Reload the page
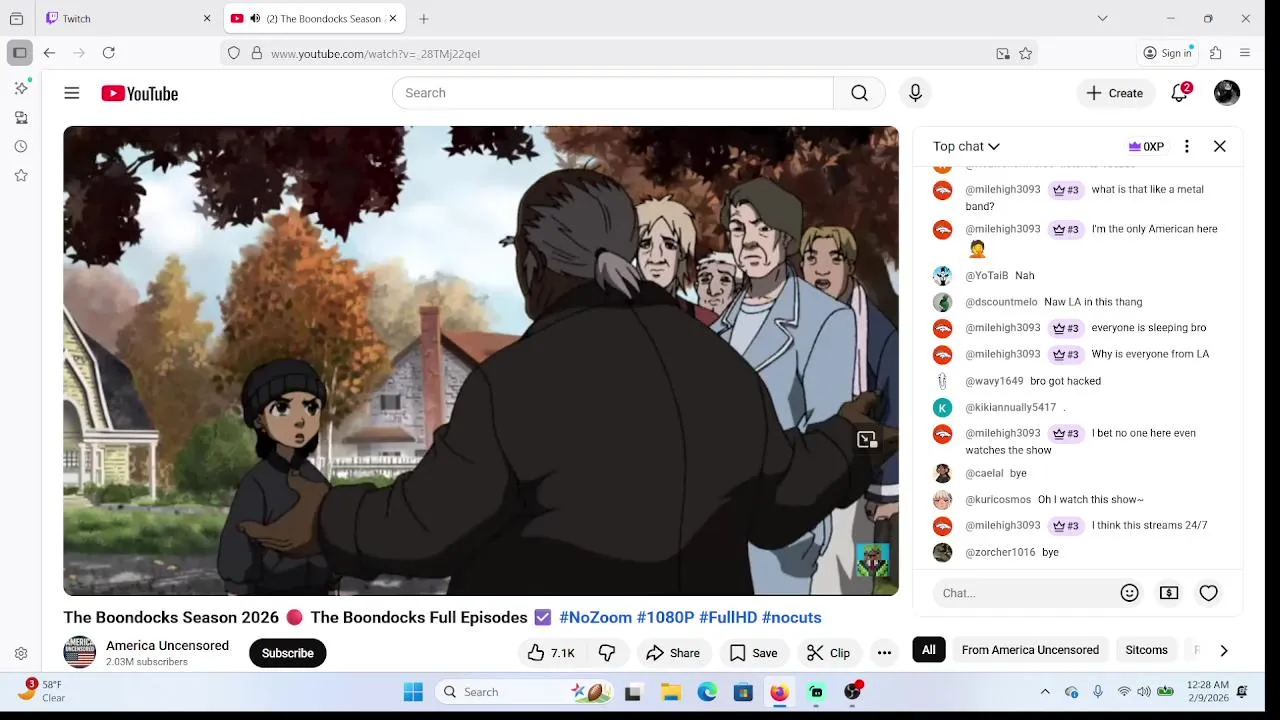1280x720 pixels. point(109,53)
